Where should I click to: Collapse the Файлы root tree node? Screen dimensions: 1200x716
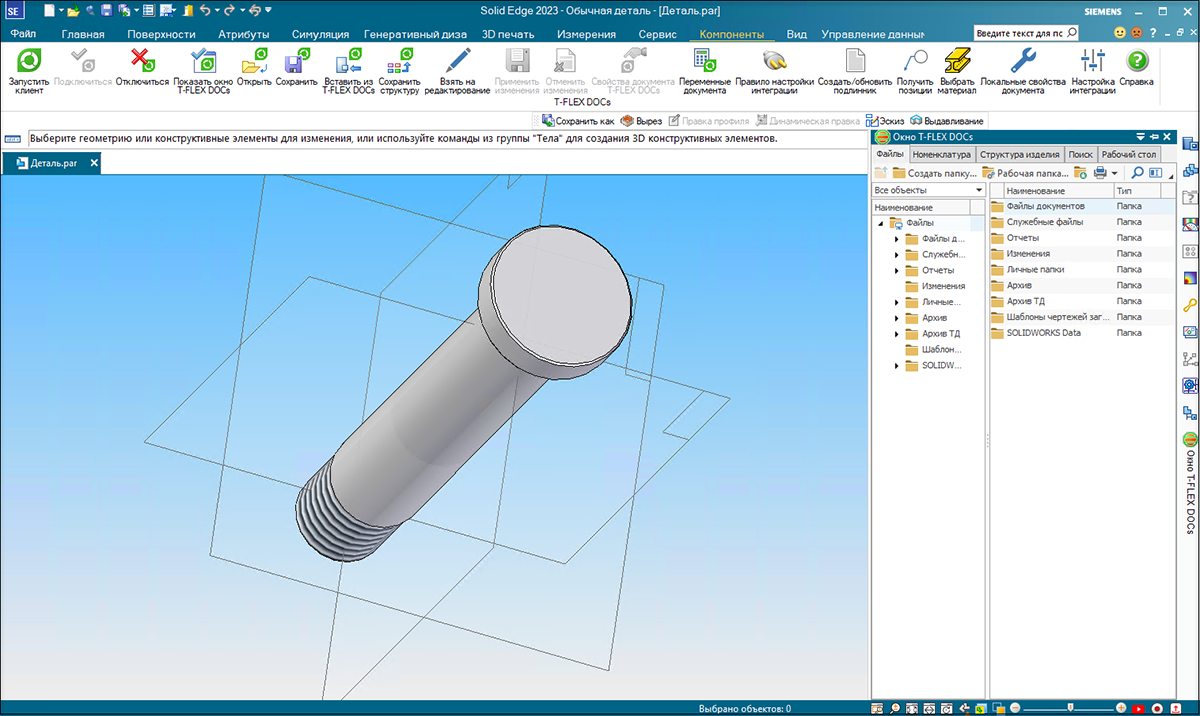click(x=881, y=223)
